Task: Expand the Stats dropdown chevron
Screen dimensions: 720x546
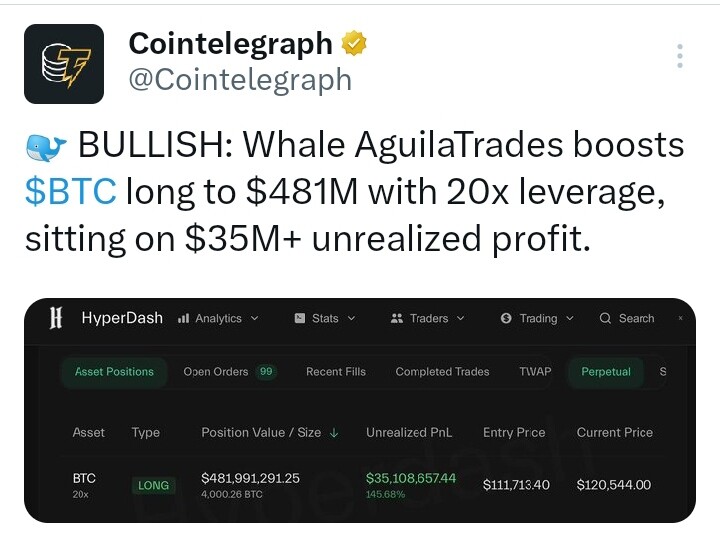Action: pos(351,318)
